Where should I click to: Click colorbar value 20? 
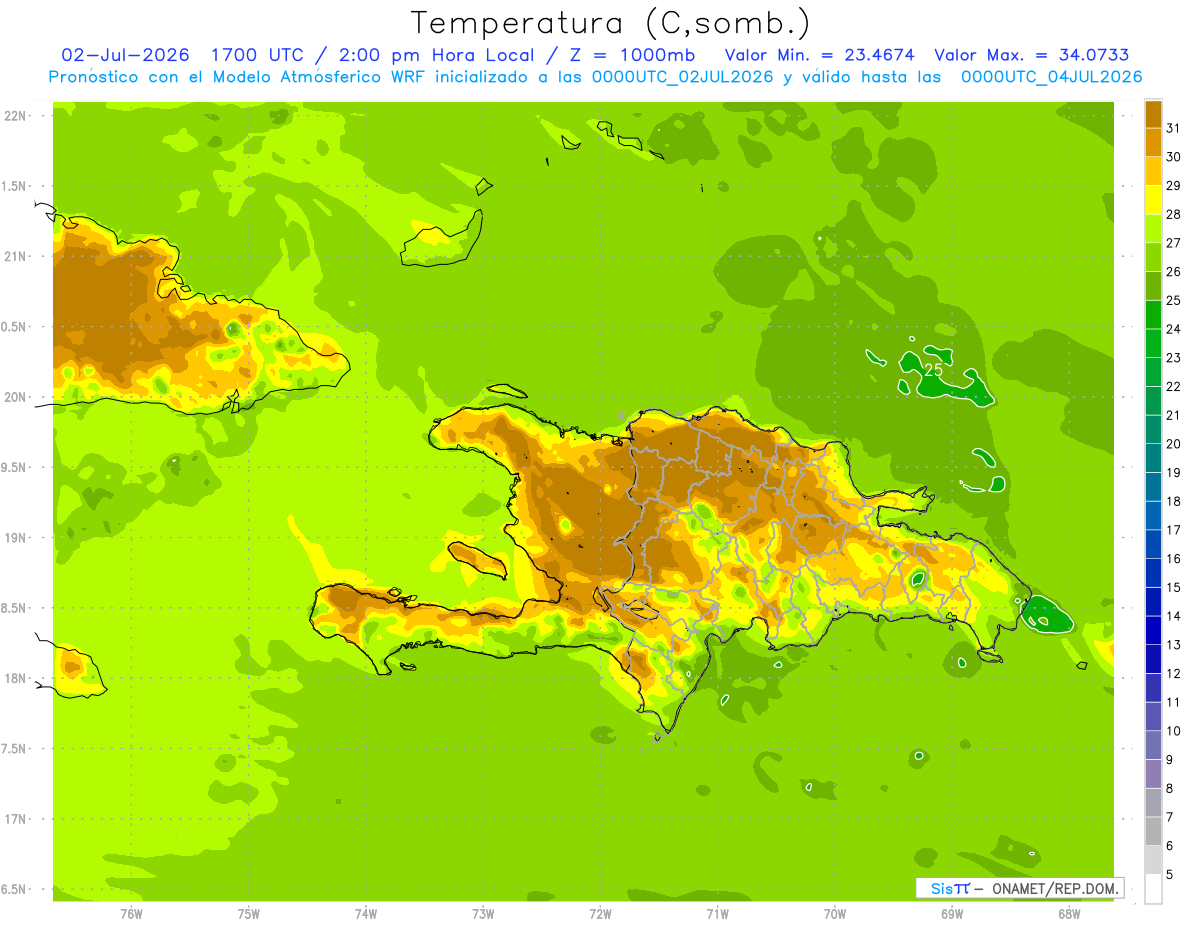pos(1174,443)
